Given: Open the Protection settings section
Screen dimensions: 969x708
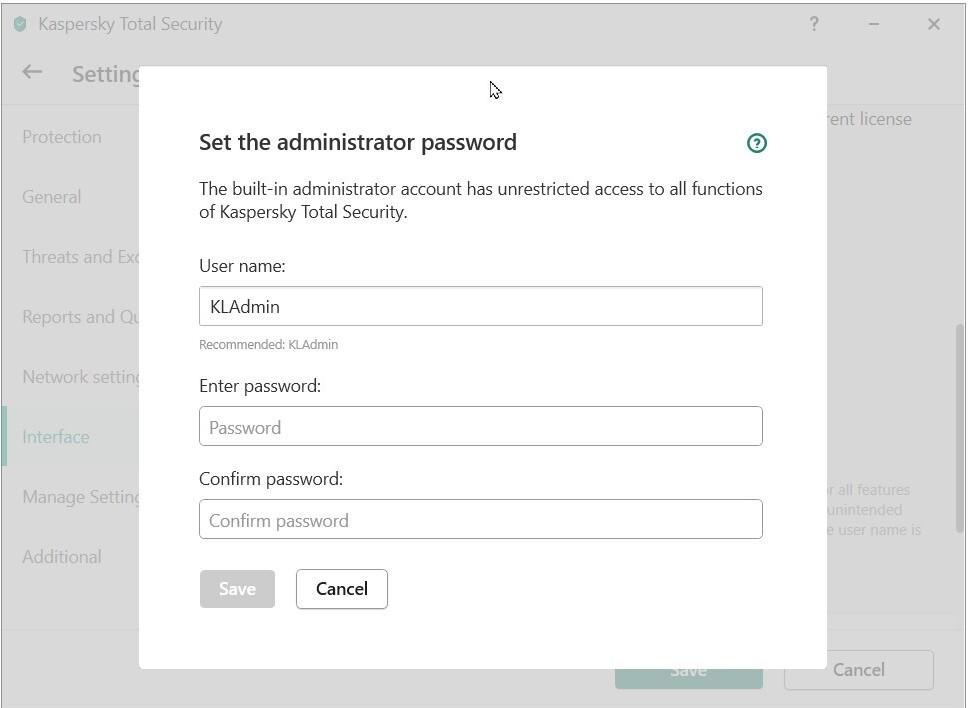Looking at the screenshot, I should tap(62, 137).
